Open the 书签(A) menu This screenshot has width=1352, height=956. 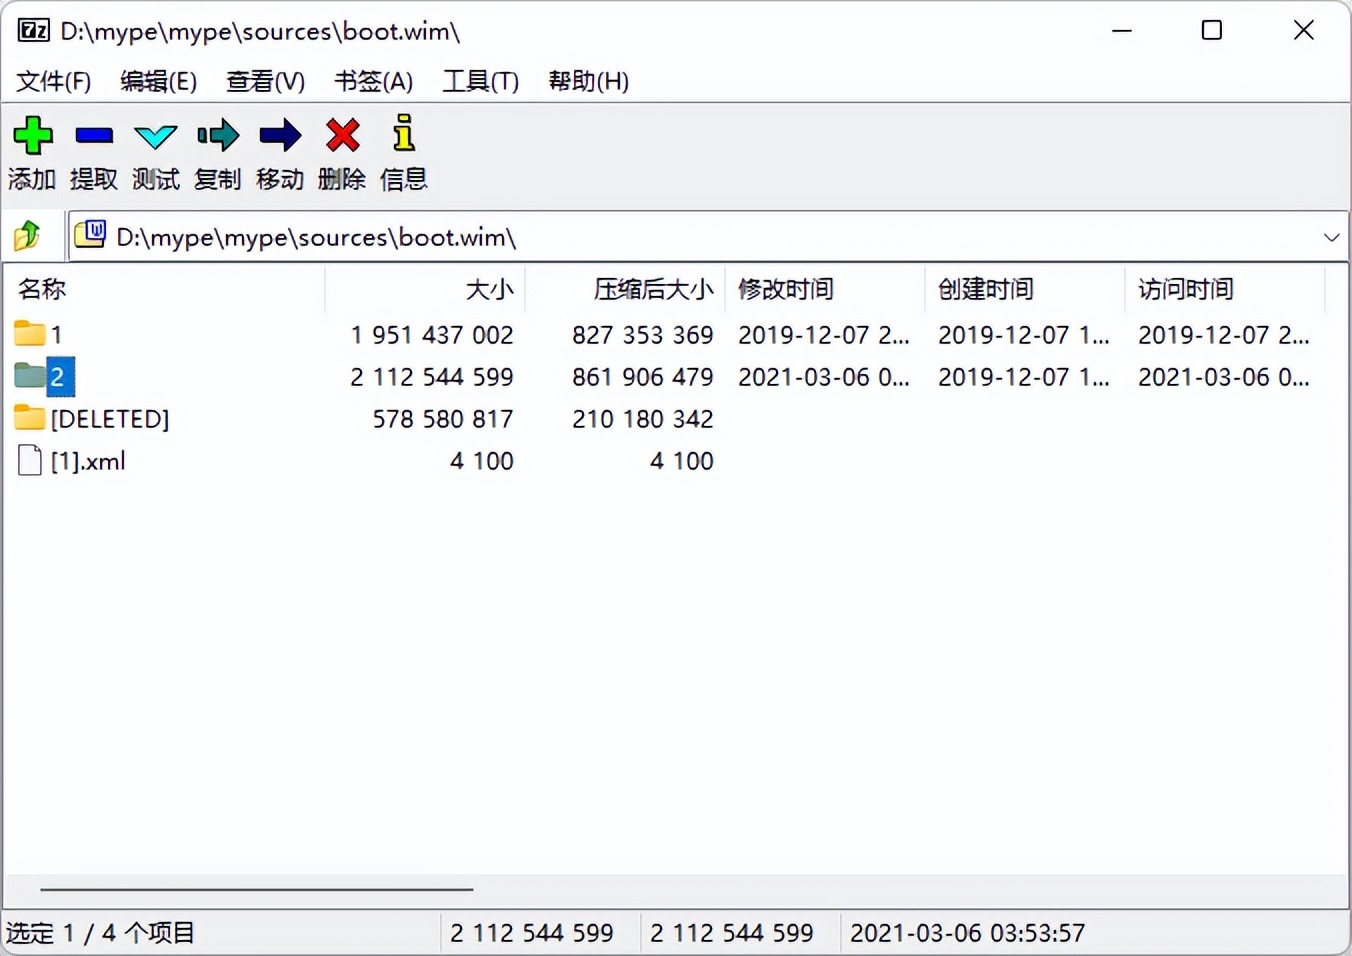coord(372,81)
